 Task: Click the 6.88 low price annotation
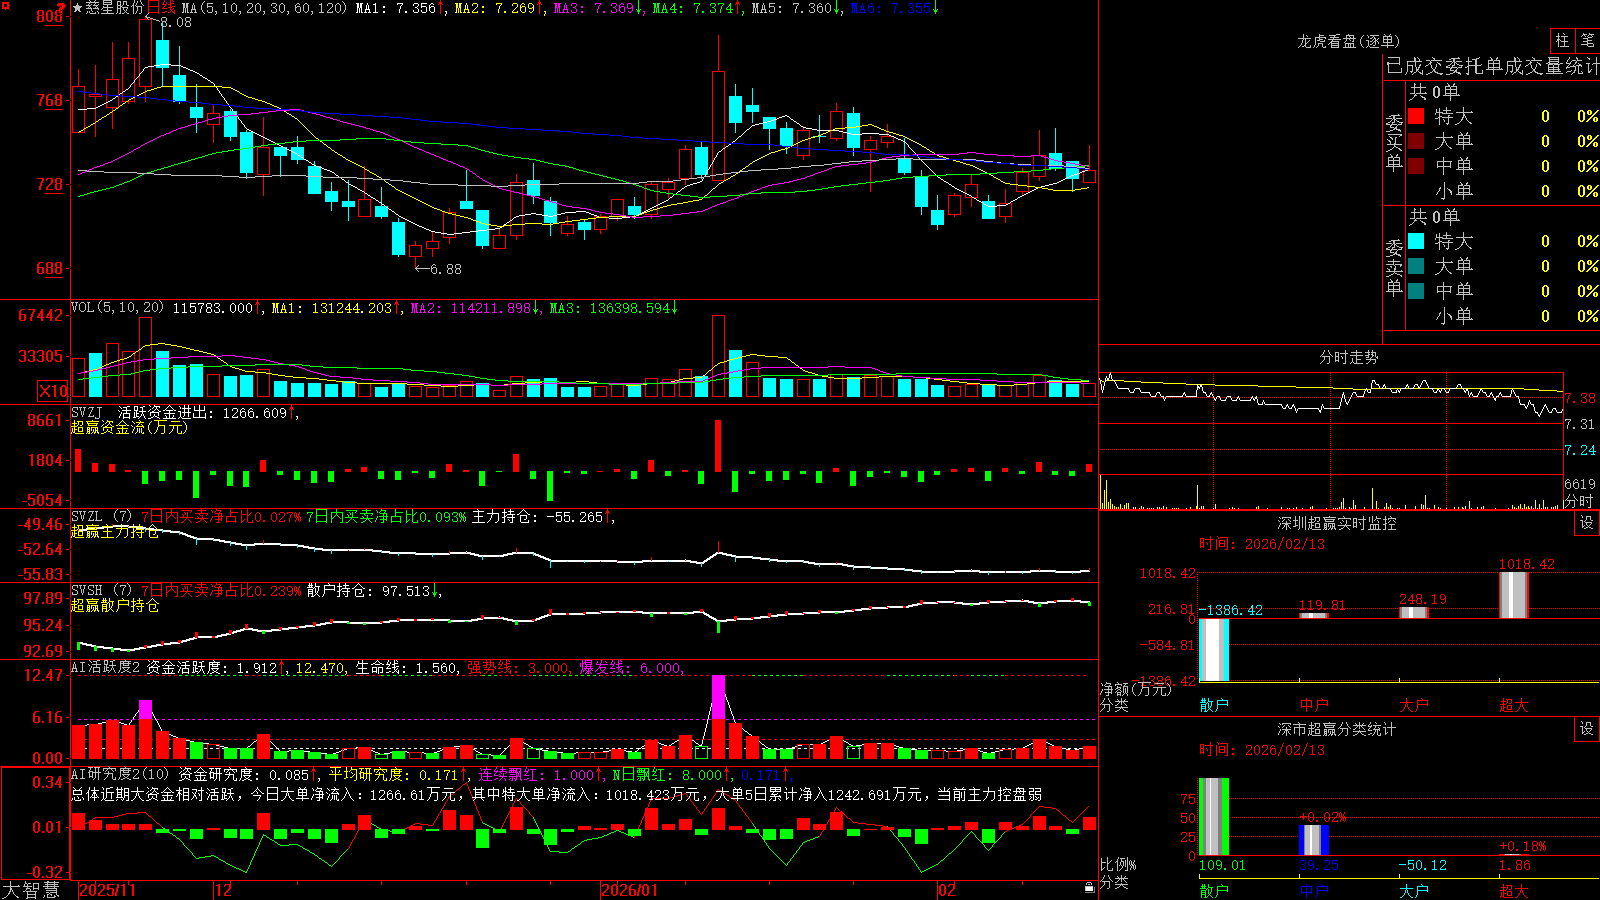click(x=446, y=269)
